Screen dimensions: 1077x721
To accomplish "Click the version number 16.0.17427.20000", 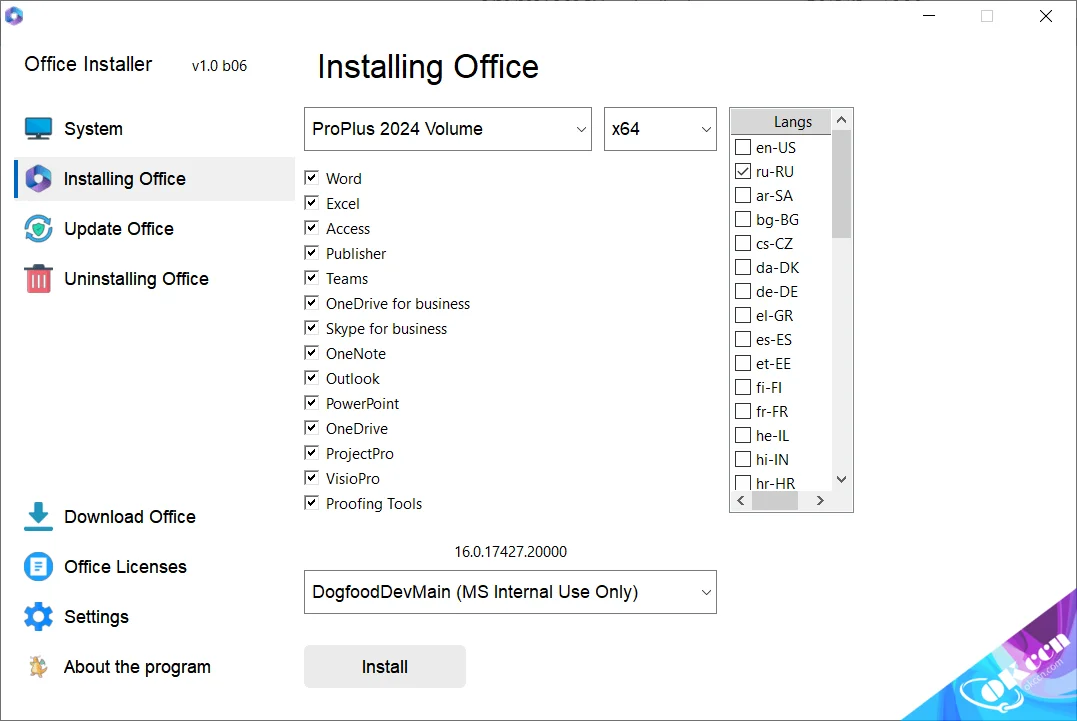I will pos(510,551).
